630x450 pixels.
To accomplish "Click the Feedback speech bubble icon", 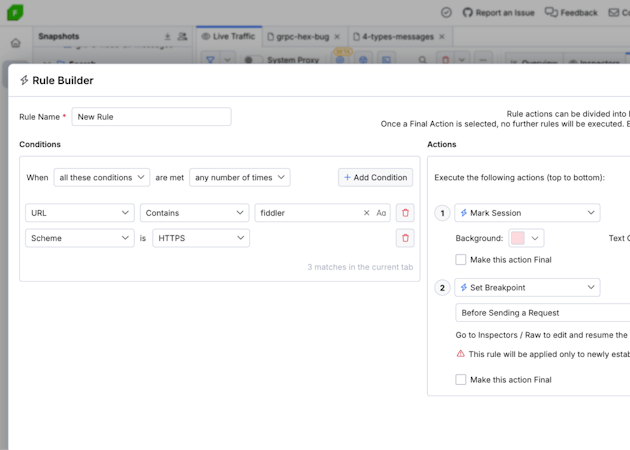I will pos(551,13).
